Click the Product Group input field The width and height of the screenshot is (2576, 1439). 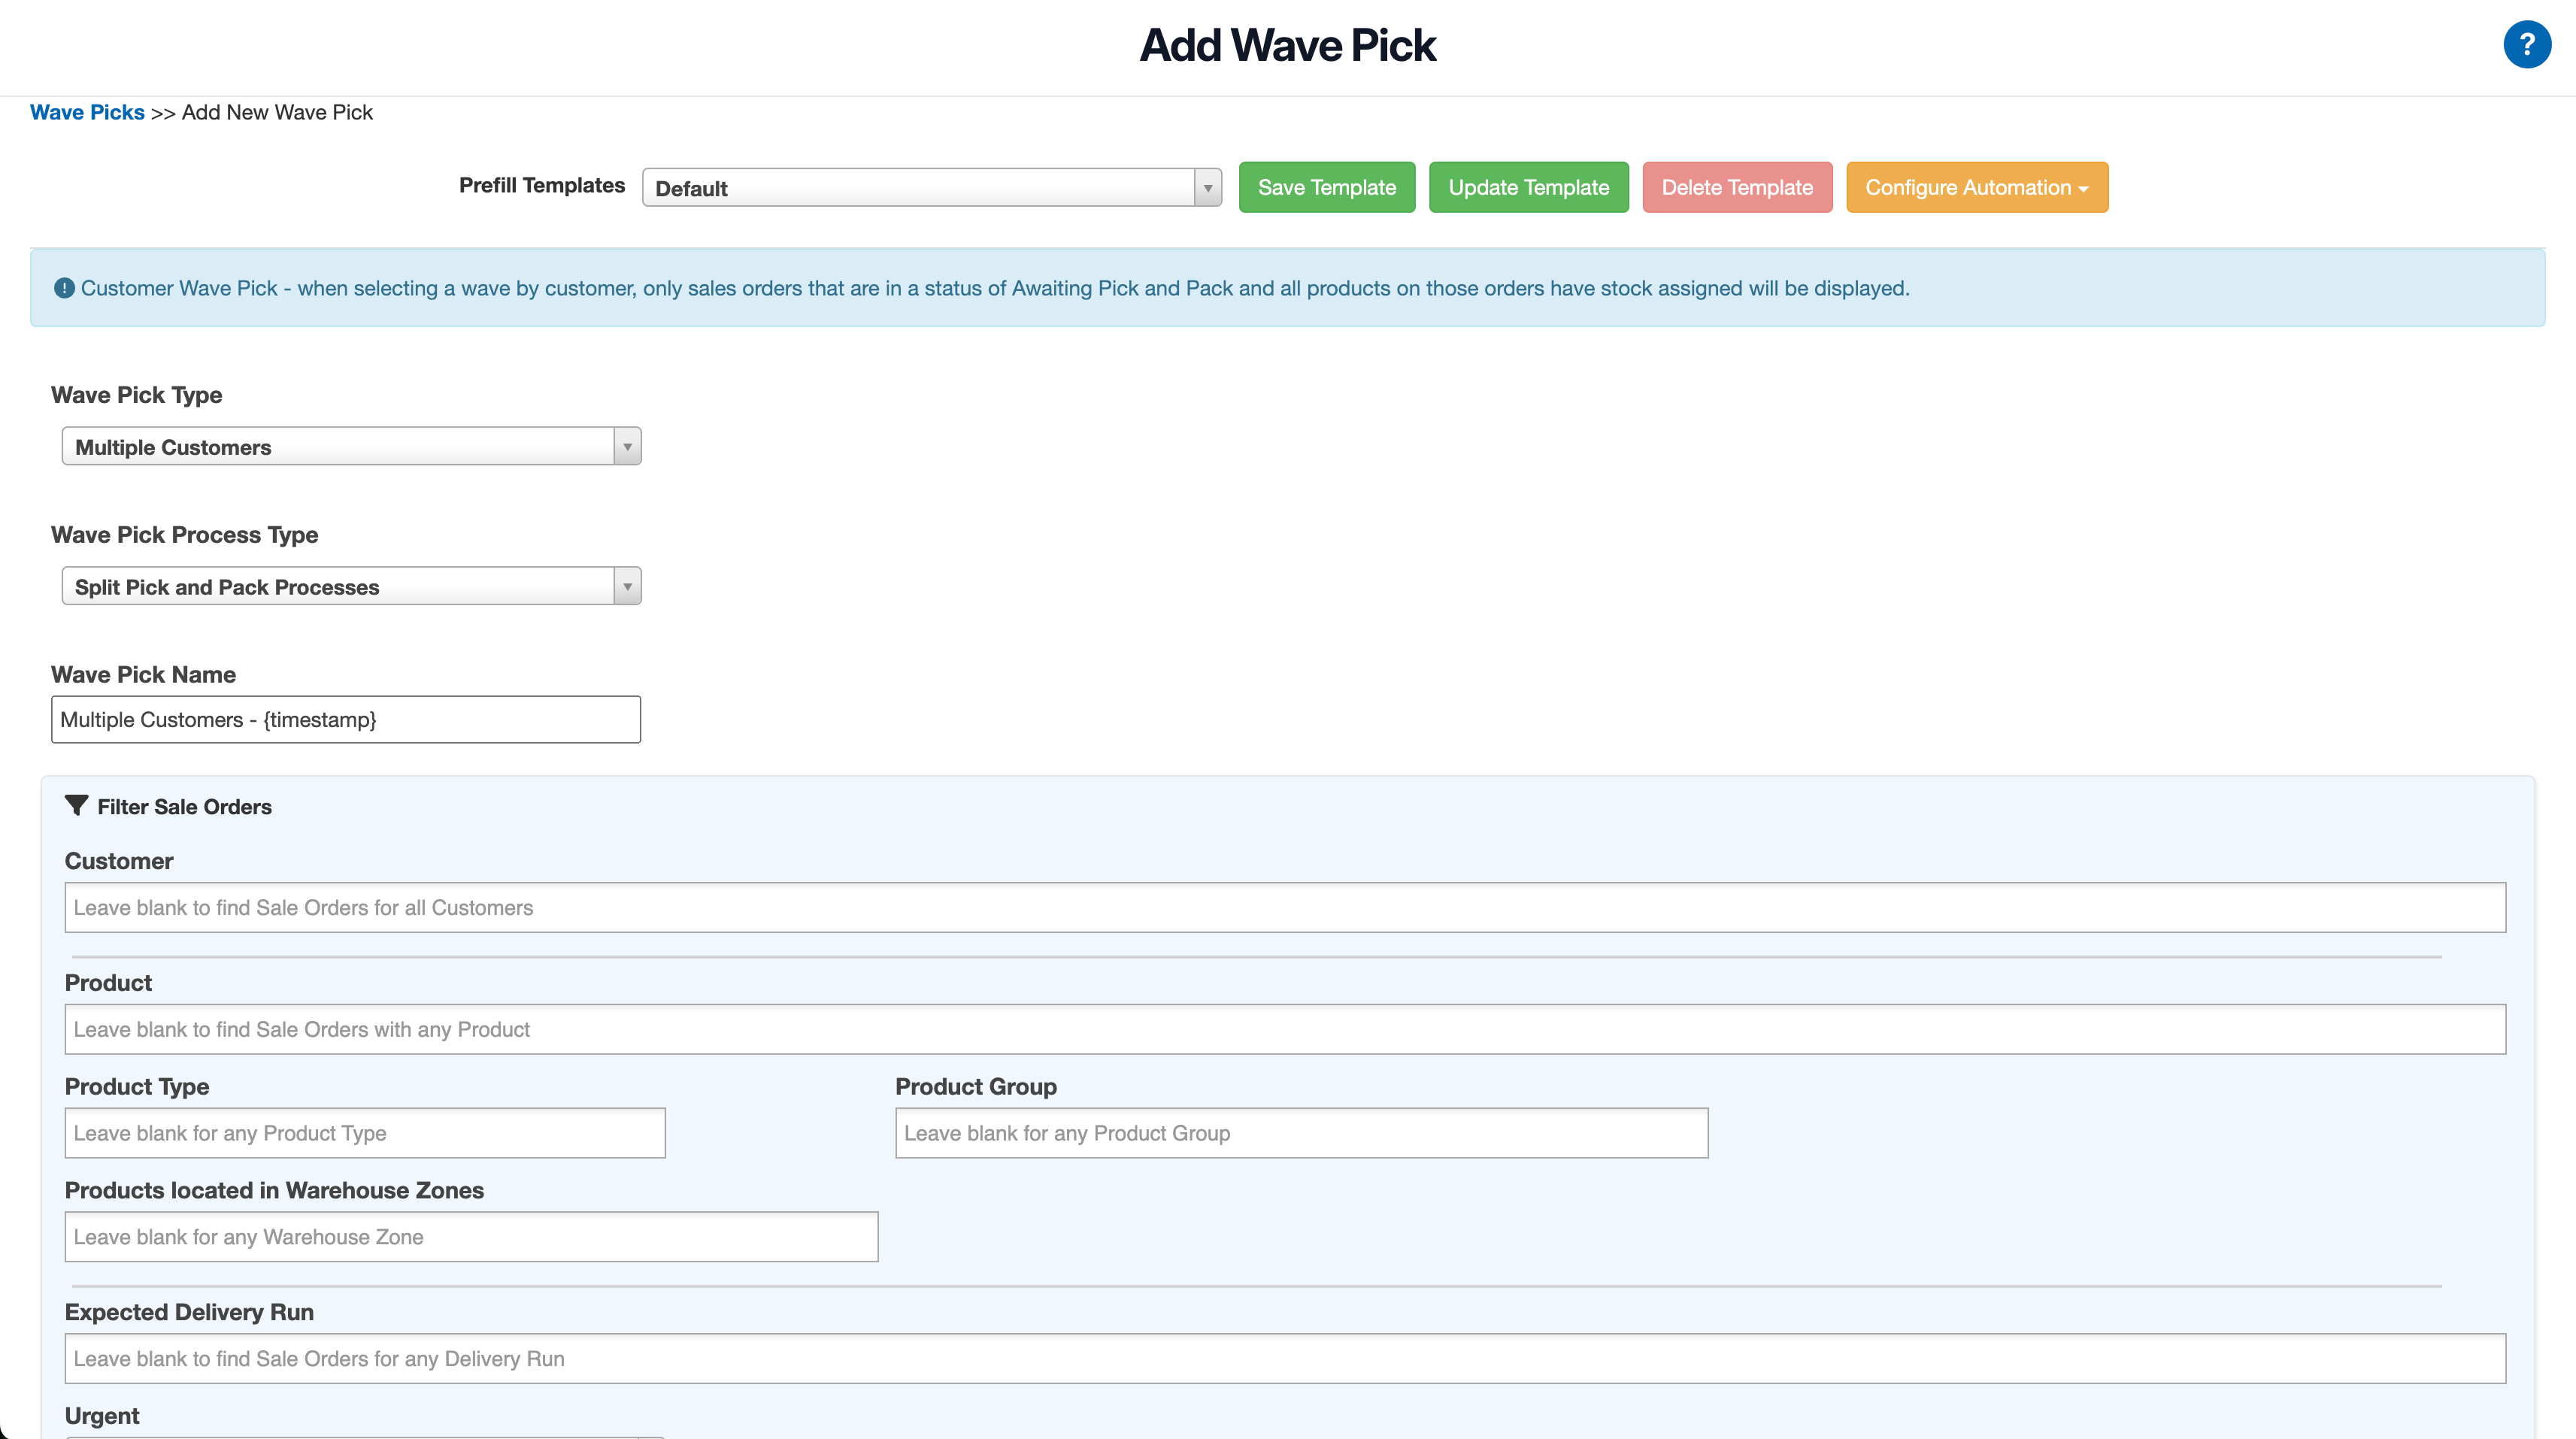click(x=1300, y=1133)
